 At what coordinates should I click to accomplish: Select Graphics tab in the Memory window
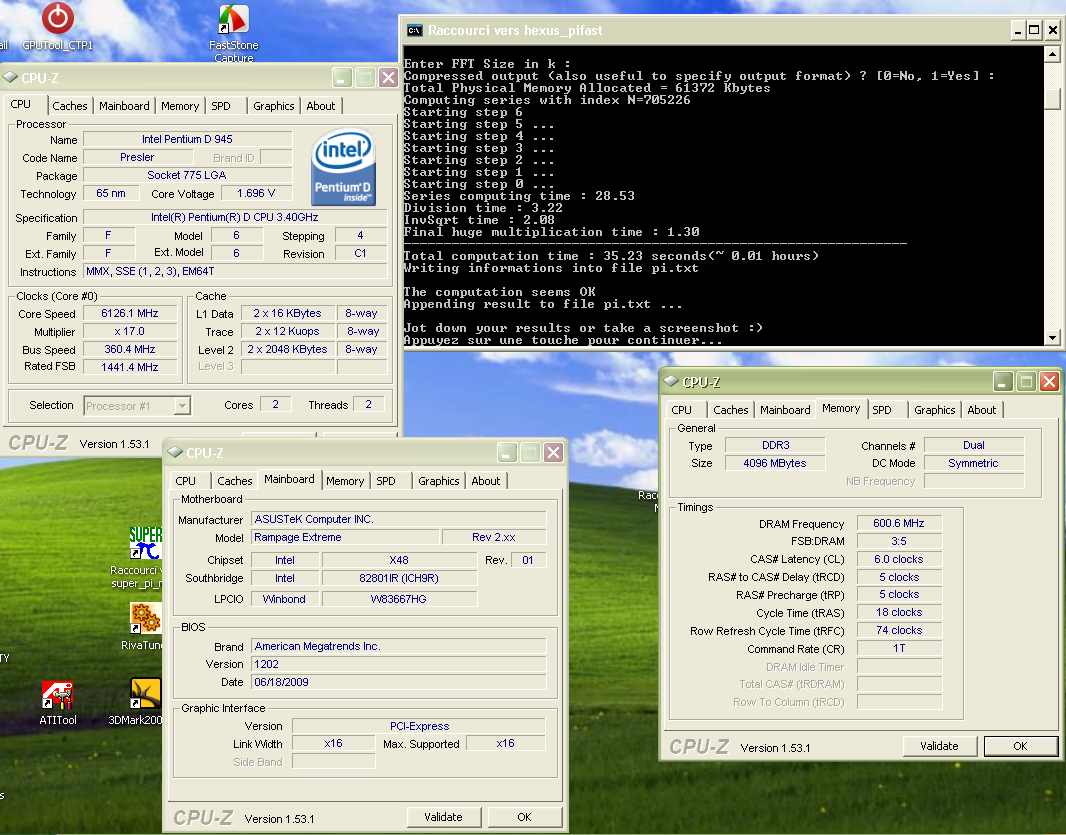click(934, 410)
